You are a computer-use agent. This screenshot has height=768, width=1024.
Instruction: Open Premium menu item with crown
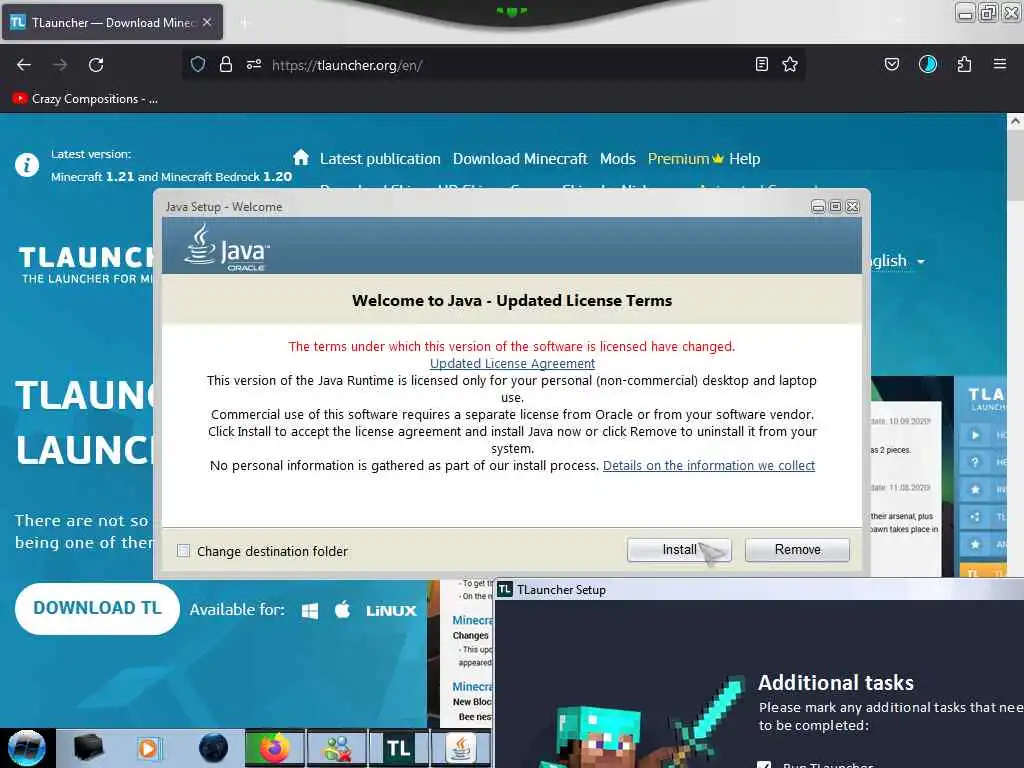(x=686, y=159)
